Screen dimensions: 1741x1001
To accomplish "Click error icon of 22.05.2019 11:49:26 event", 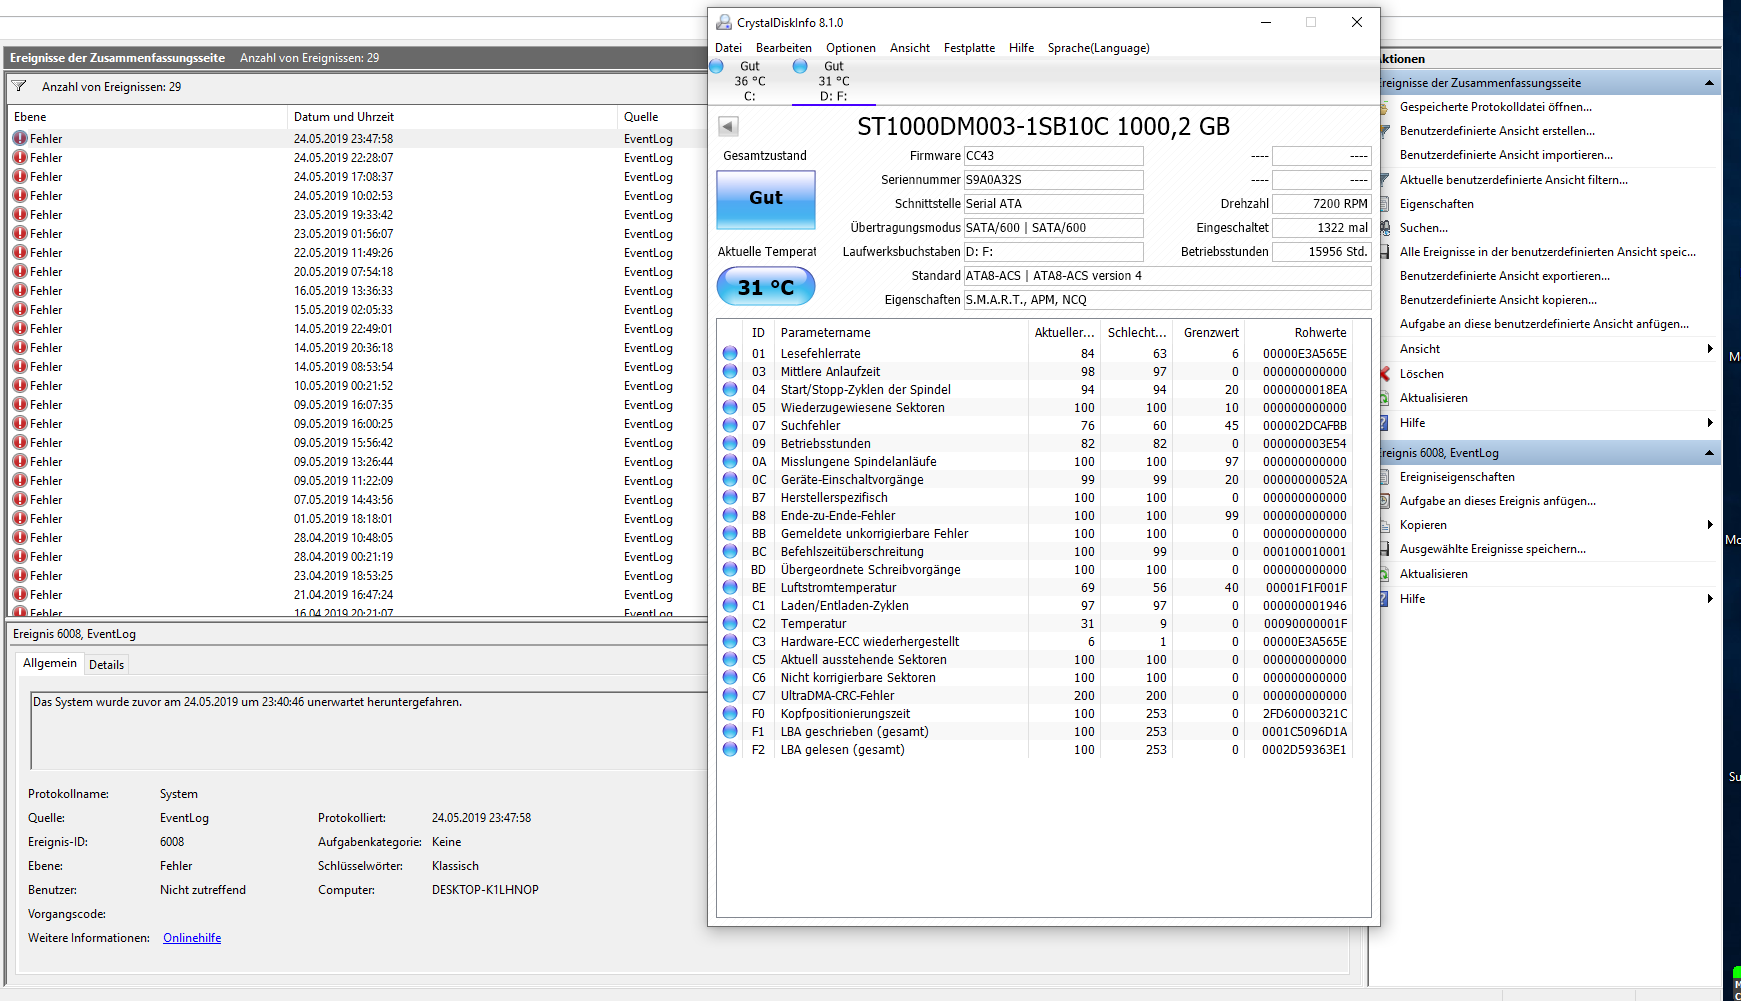I will (x=20, y=253).
